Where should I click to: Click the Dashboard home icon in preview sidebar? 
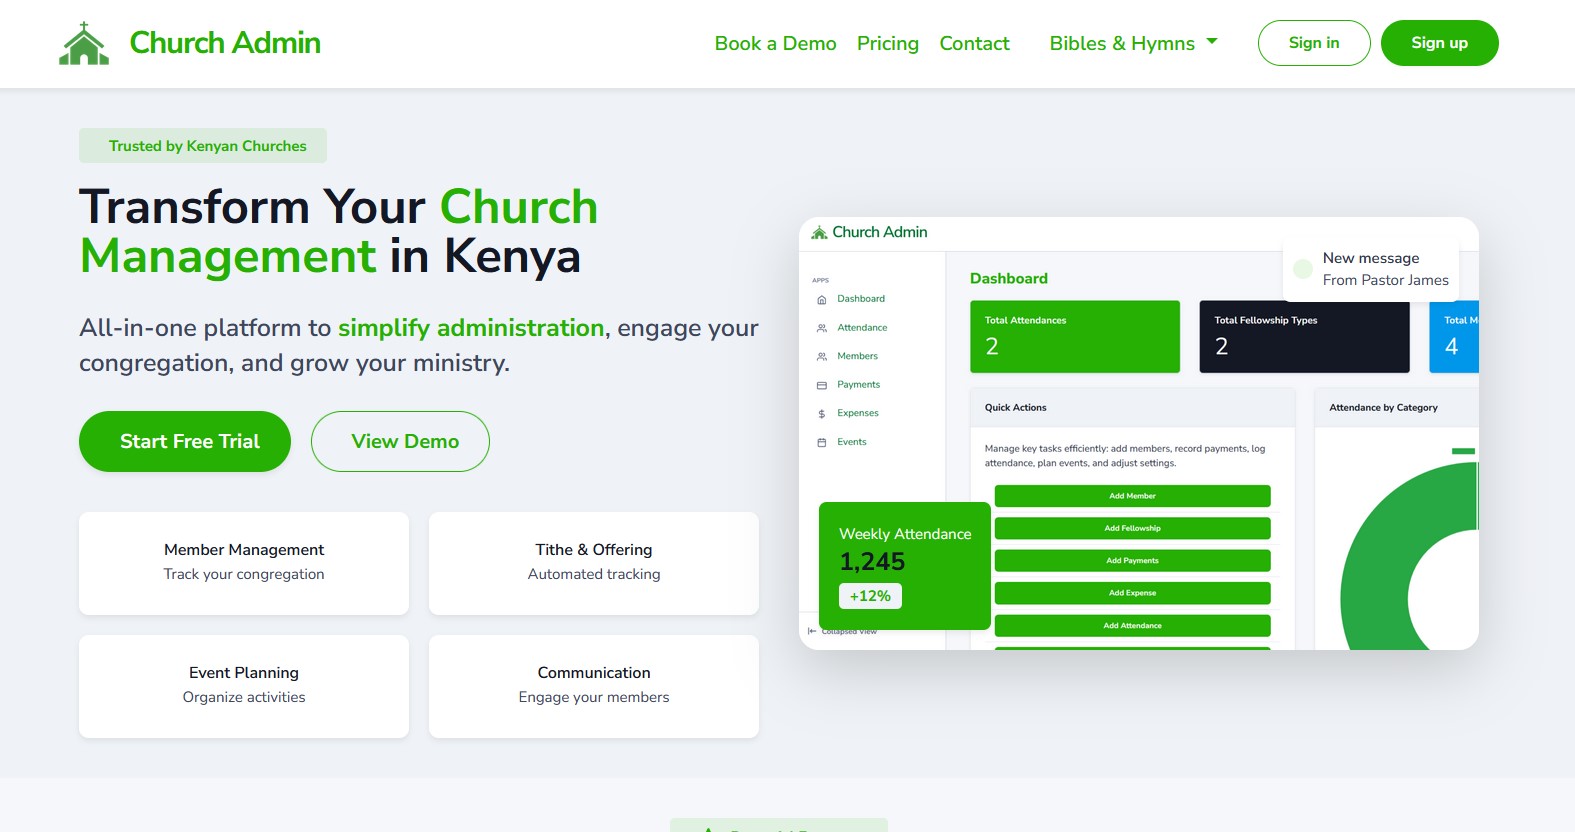pyautogui.click(x=822, y=299)
